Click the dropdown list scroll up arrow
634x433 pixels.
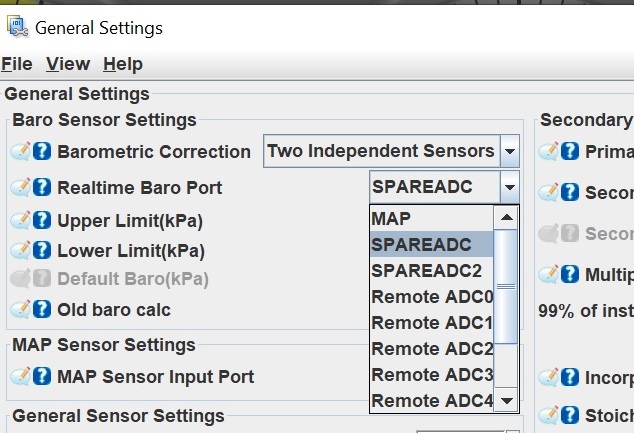(x=506, y=218)
